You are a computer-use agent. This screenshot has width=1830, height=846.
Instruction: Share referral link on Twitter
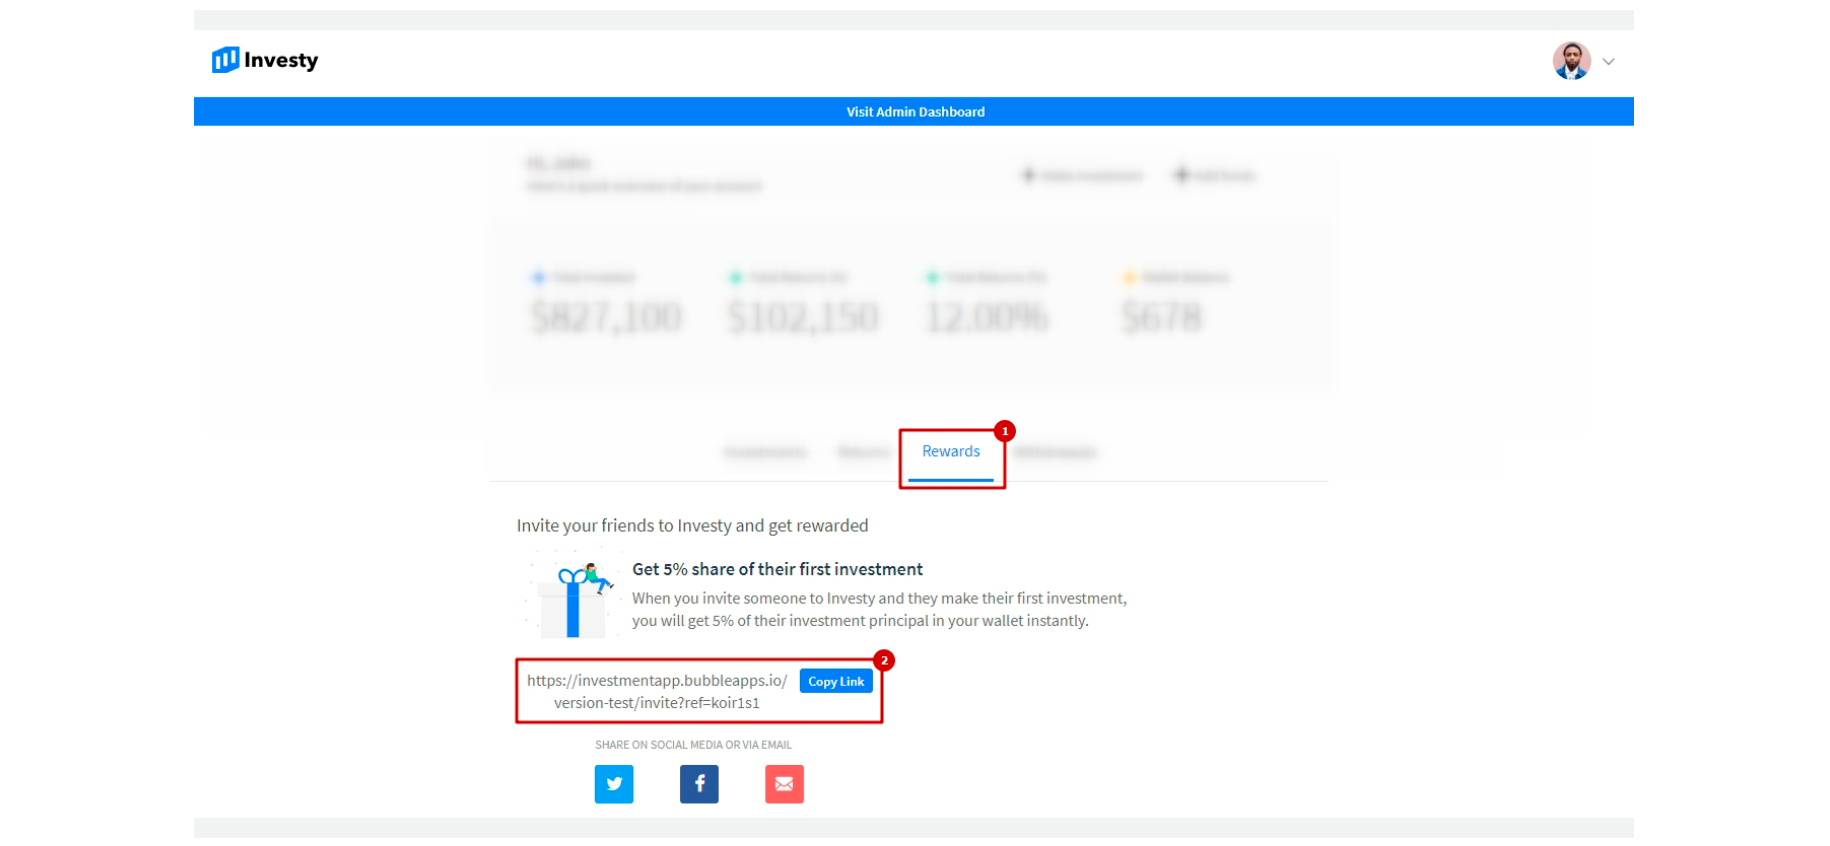[x=614, y=784]
